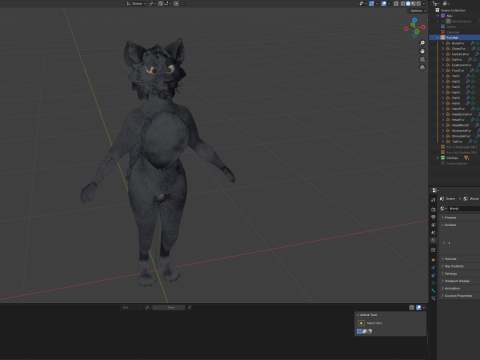This screenshot has width=480, height=360.
Task: Select the MustacheFur object in outliner
Action: (x=461, y=130)
